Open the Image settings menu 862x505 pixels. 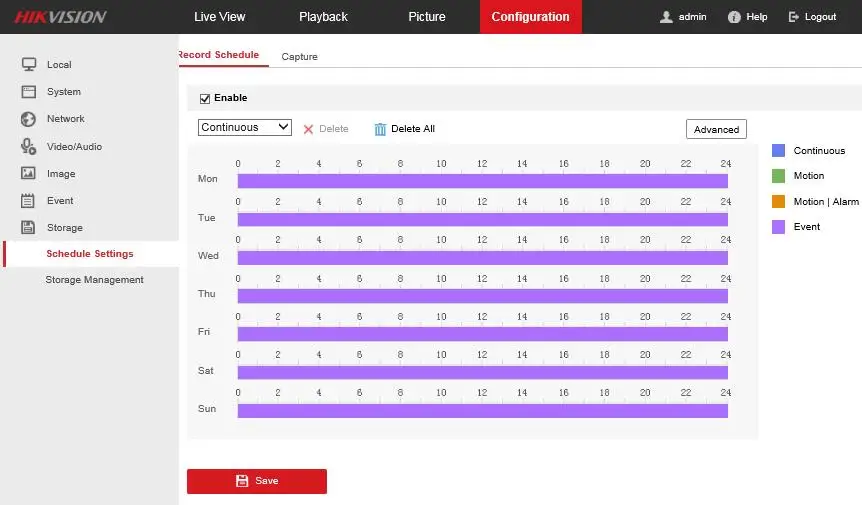(x=61, y=174)
